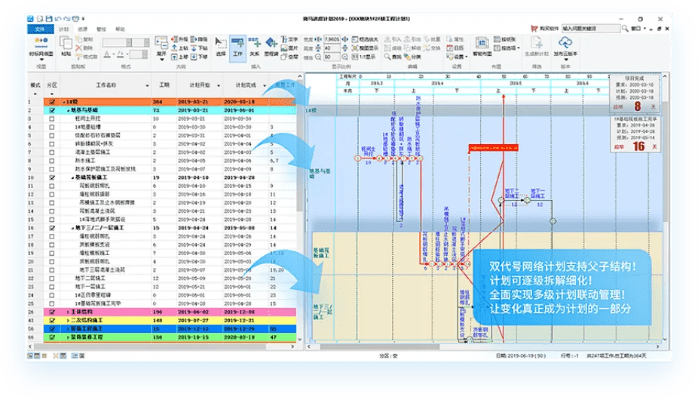Select the 工作 insert work tool

238,47
